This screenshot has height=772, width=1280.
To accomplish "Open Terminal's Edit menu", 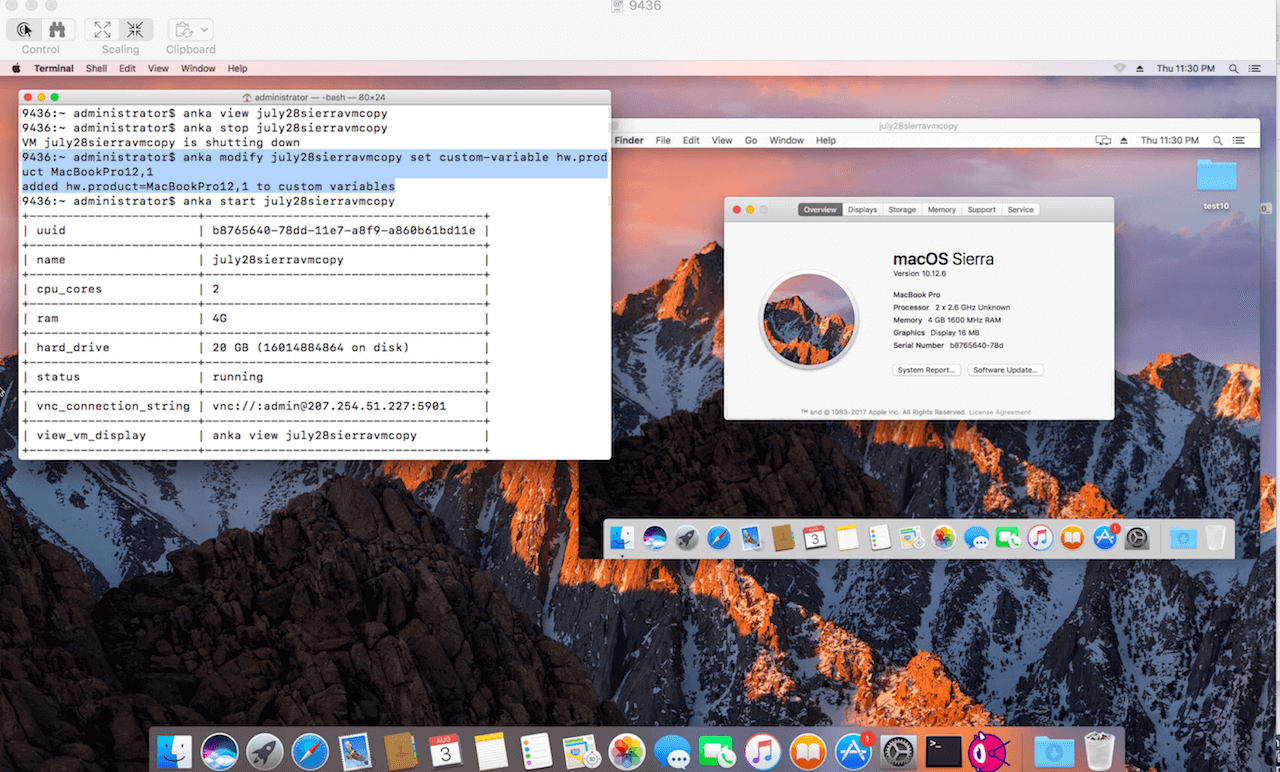I will 127,68.
